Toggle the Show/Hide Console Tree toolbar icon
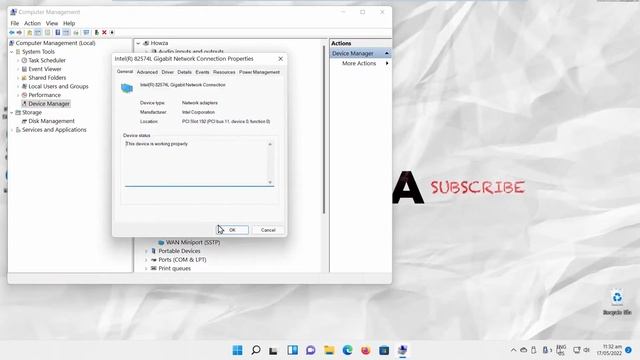This screenshot has width=640, height=360. click(x=38, y=33)
